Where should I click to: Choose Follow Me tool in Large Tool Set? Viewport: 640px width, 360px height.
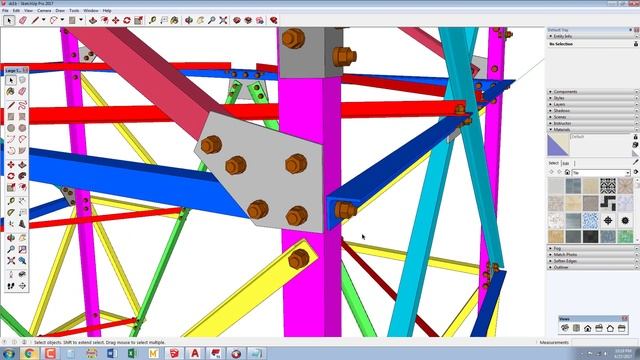coord(22,176)
